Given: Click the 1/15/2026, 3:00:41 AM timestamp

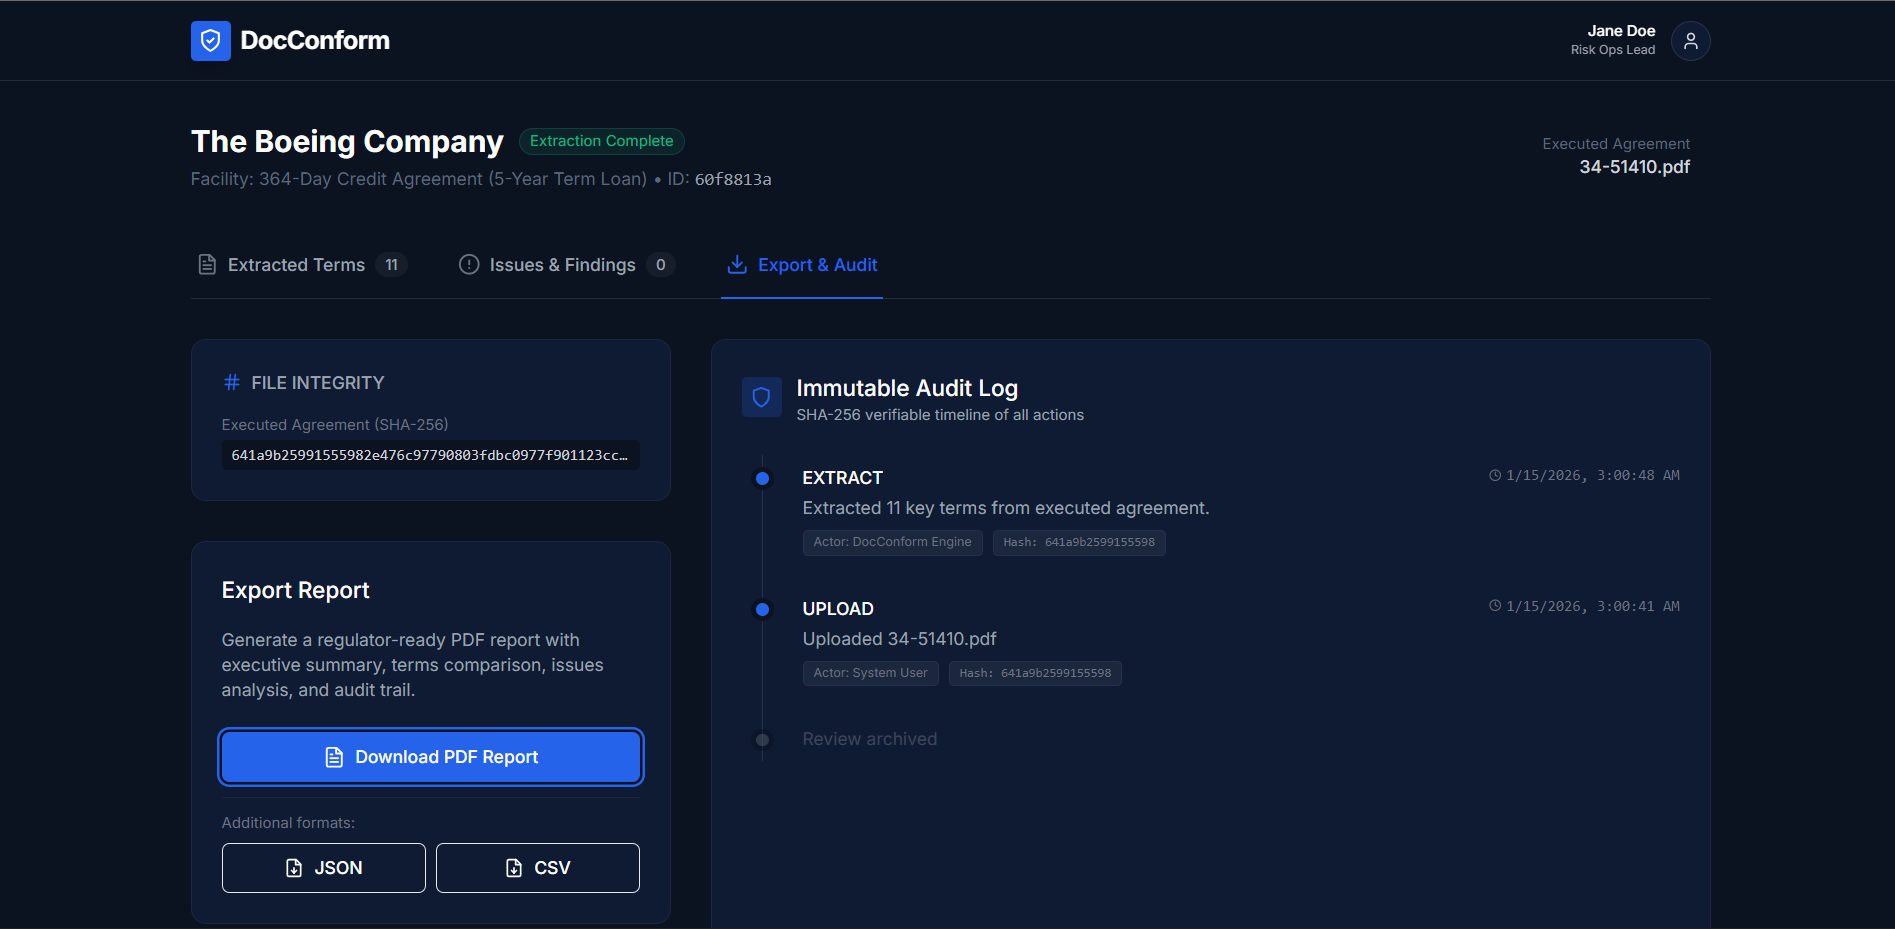Looking at the screenshot, I should point(1593,606).
